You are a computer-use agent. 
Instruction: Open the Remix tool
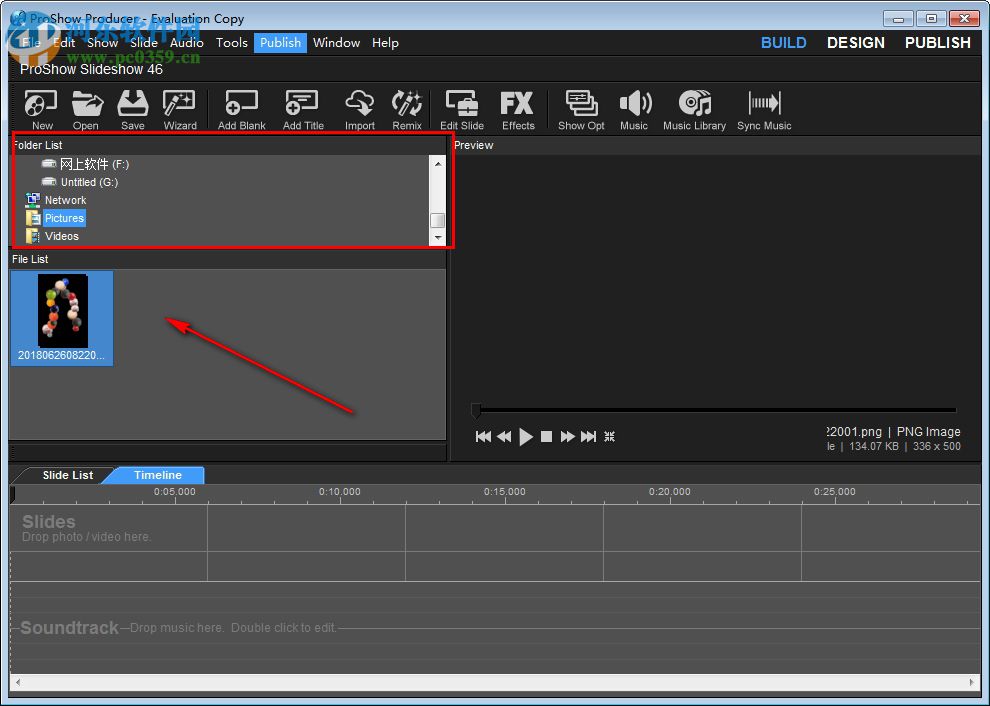pyautogui.click(x=406, y=108)
